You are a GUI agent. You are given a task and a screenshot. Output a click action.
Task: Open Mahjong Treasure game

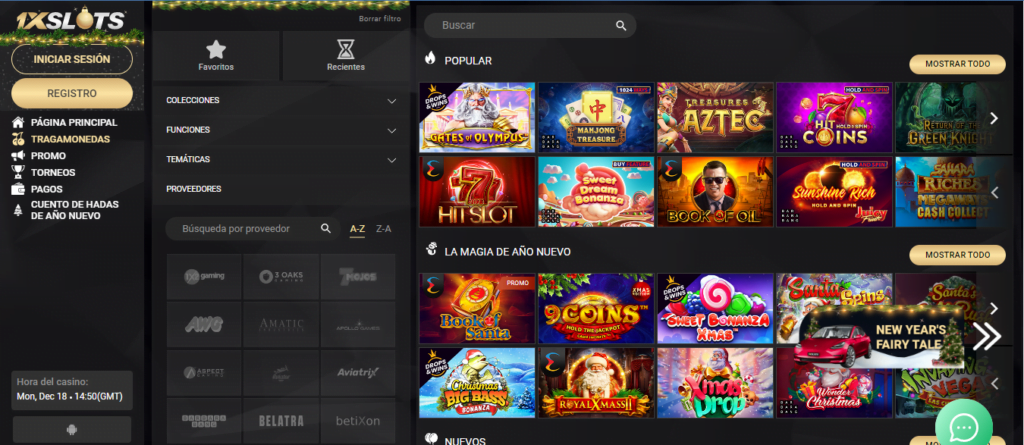point(596,118)
